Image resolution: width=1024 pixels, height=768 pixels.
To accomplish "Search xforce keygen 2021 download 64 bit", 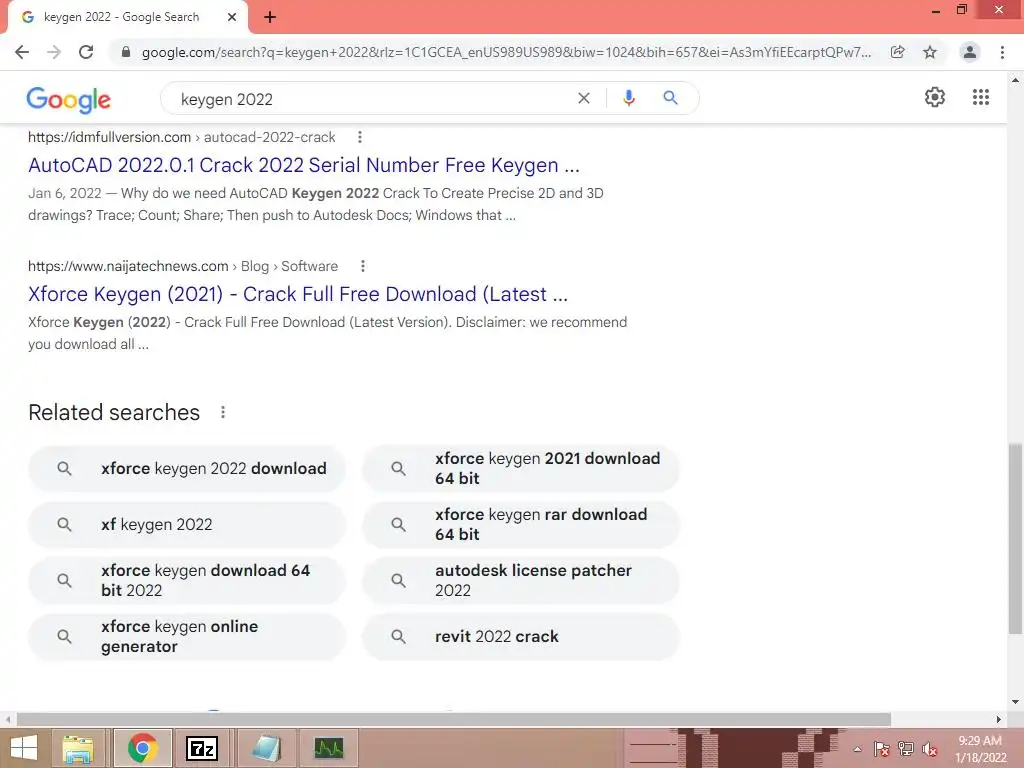I will coord(520,469).
